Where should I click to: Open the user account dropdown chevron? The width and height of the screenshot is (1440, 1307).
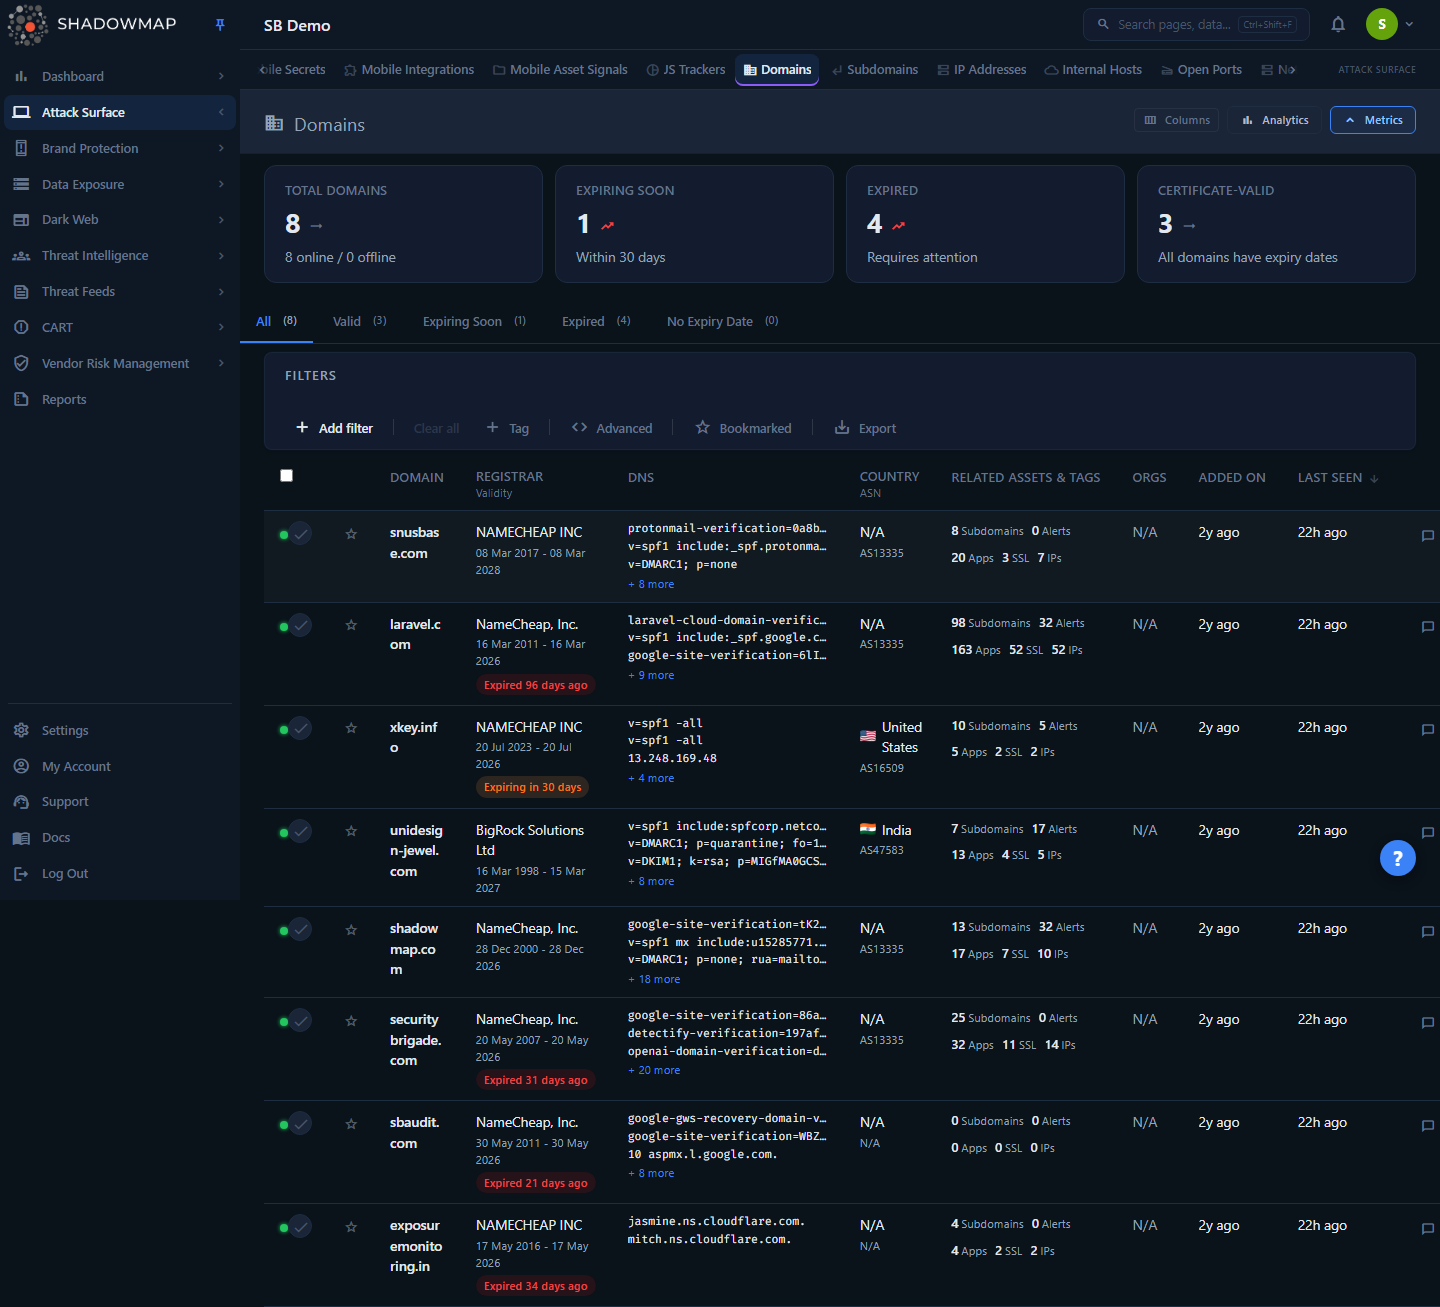[1409, 24]
